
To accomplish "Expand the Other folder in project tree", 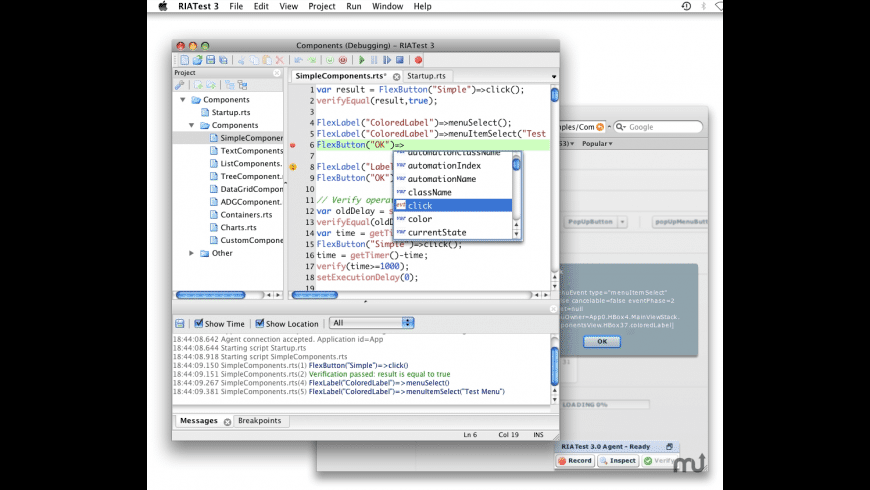I will coord(192,253).
